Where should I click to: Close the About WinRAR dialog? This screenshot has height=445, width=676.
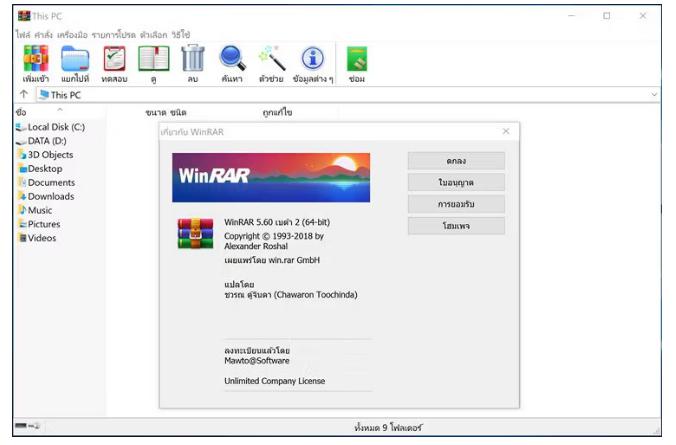pyautogui.click(x=505, y=131)
